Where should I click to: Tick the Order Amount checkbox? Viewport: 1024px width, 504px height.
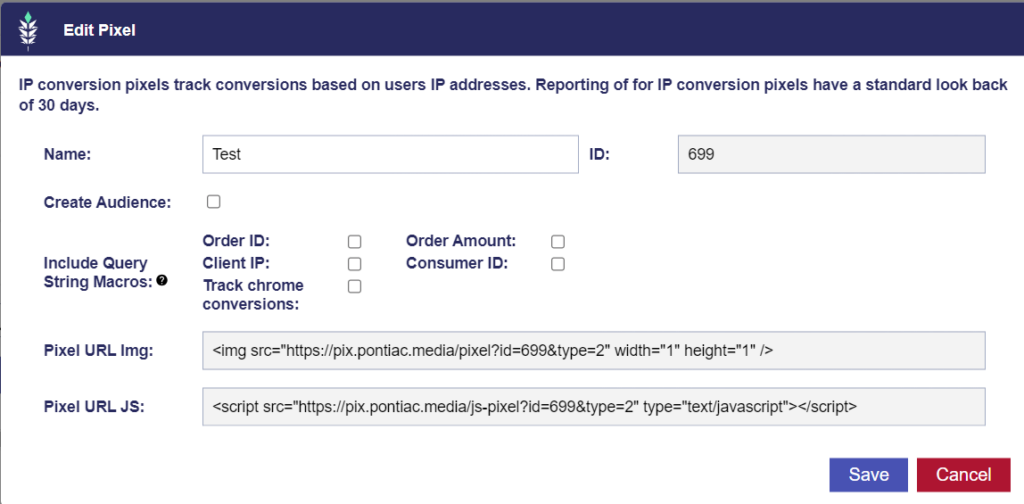pyautogui.click(x=558, y=242)
